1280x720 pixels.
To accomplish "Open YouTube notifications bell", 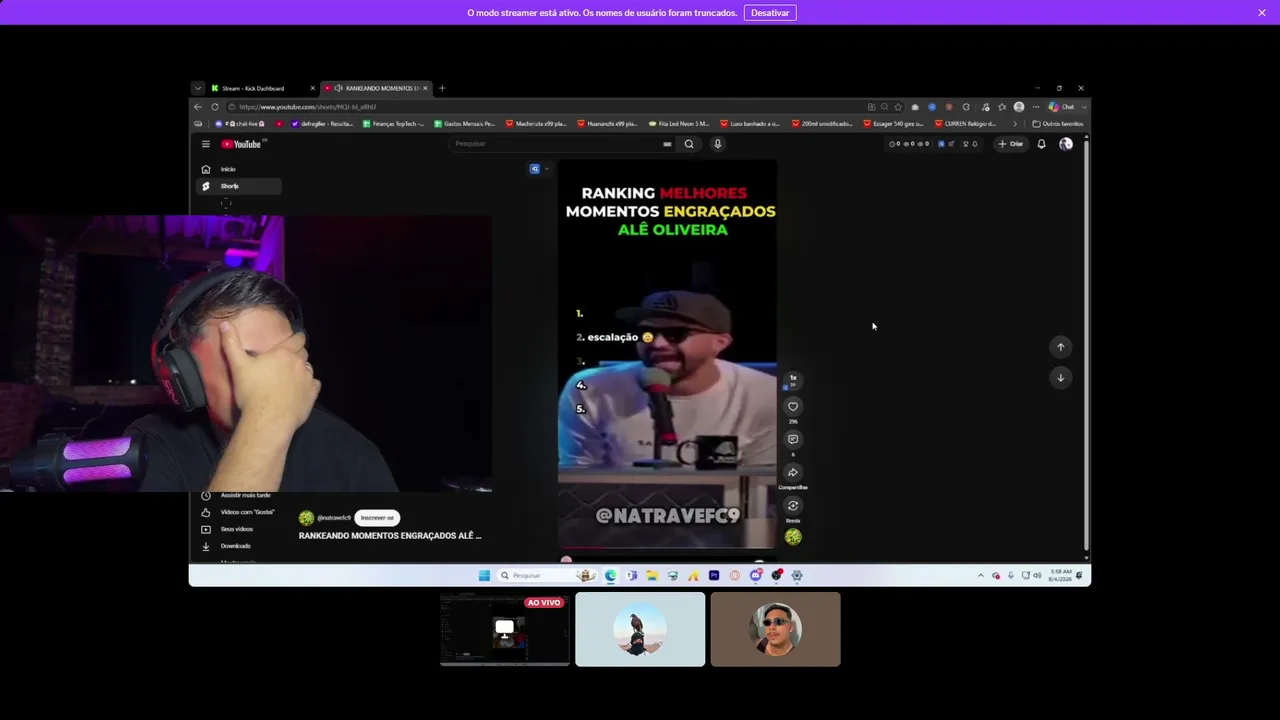I will [x=1041, y=144].
